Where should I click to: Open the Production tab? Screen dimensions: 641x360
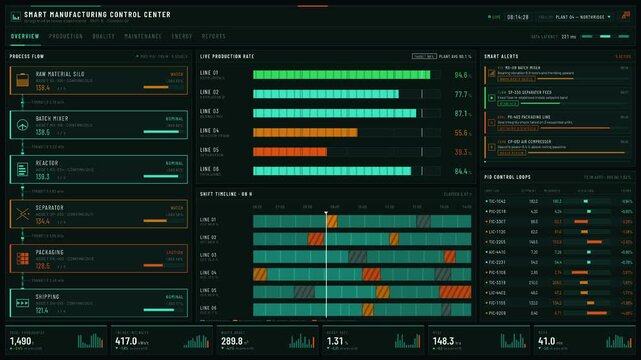pos(66,36)
